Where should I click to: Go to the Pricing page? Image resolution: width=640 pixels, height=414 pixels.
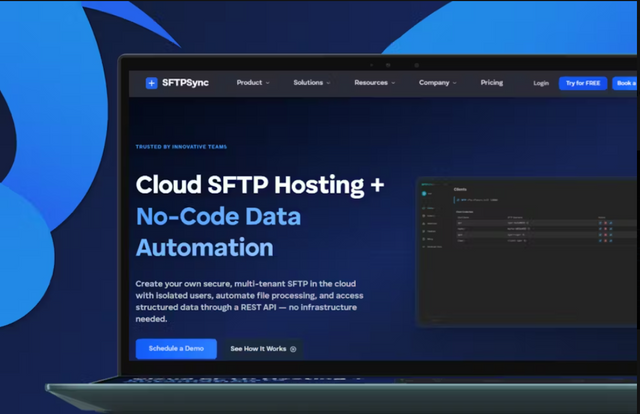tap(491, 82)
